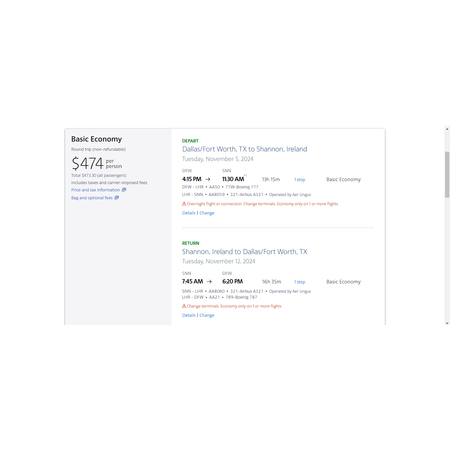Click Dallas/Fort Worth to Shannon heading
This screenshot has height=450, width=450.
[245, 149]
